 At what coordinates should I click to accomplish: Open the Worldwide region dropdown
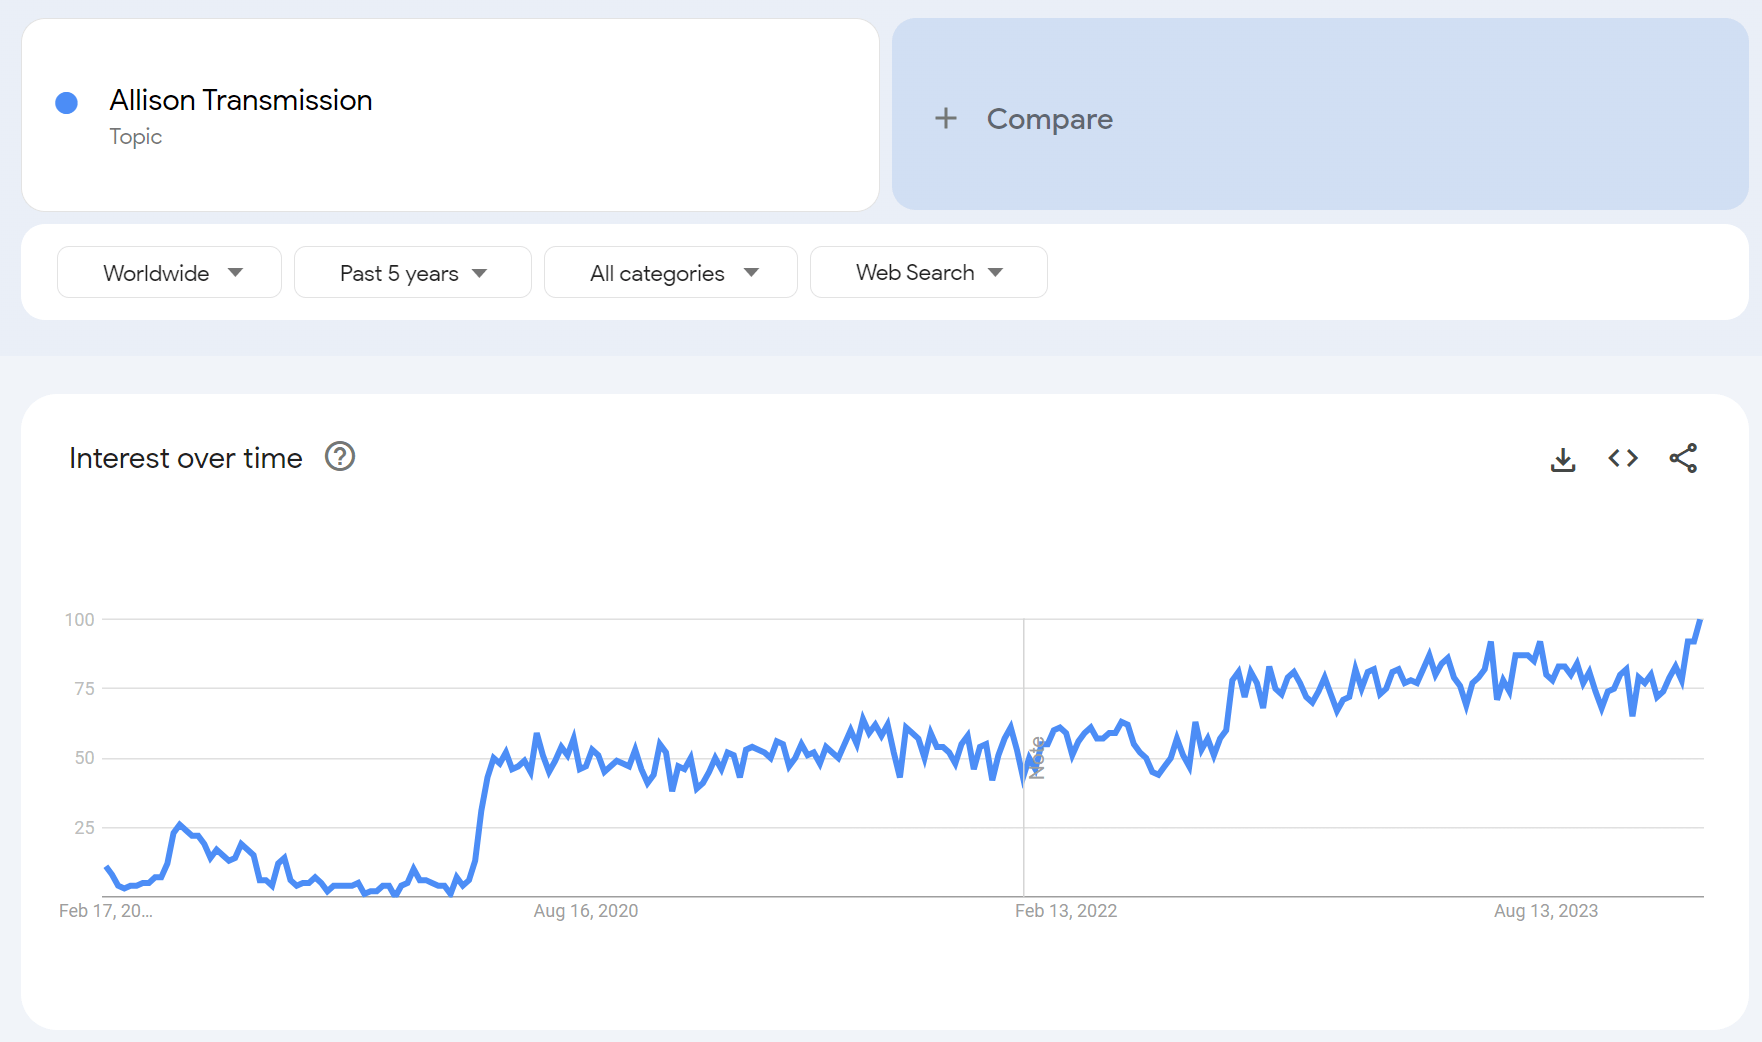pos(169,273)
